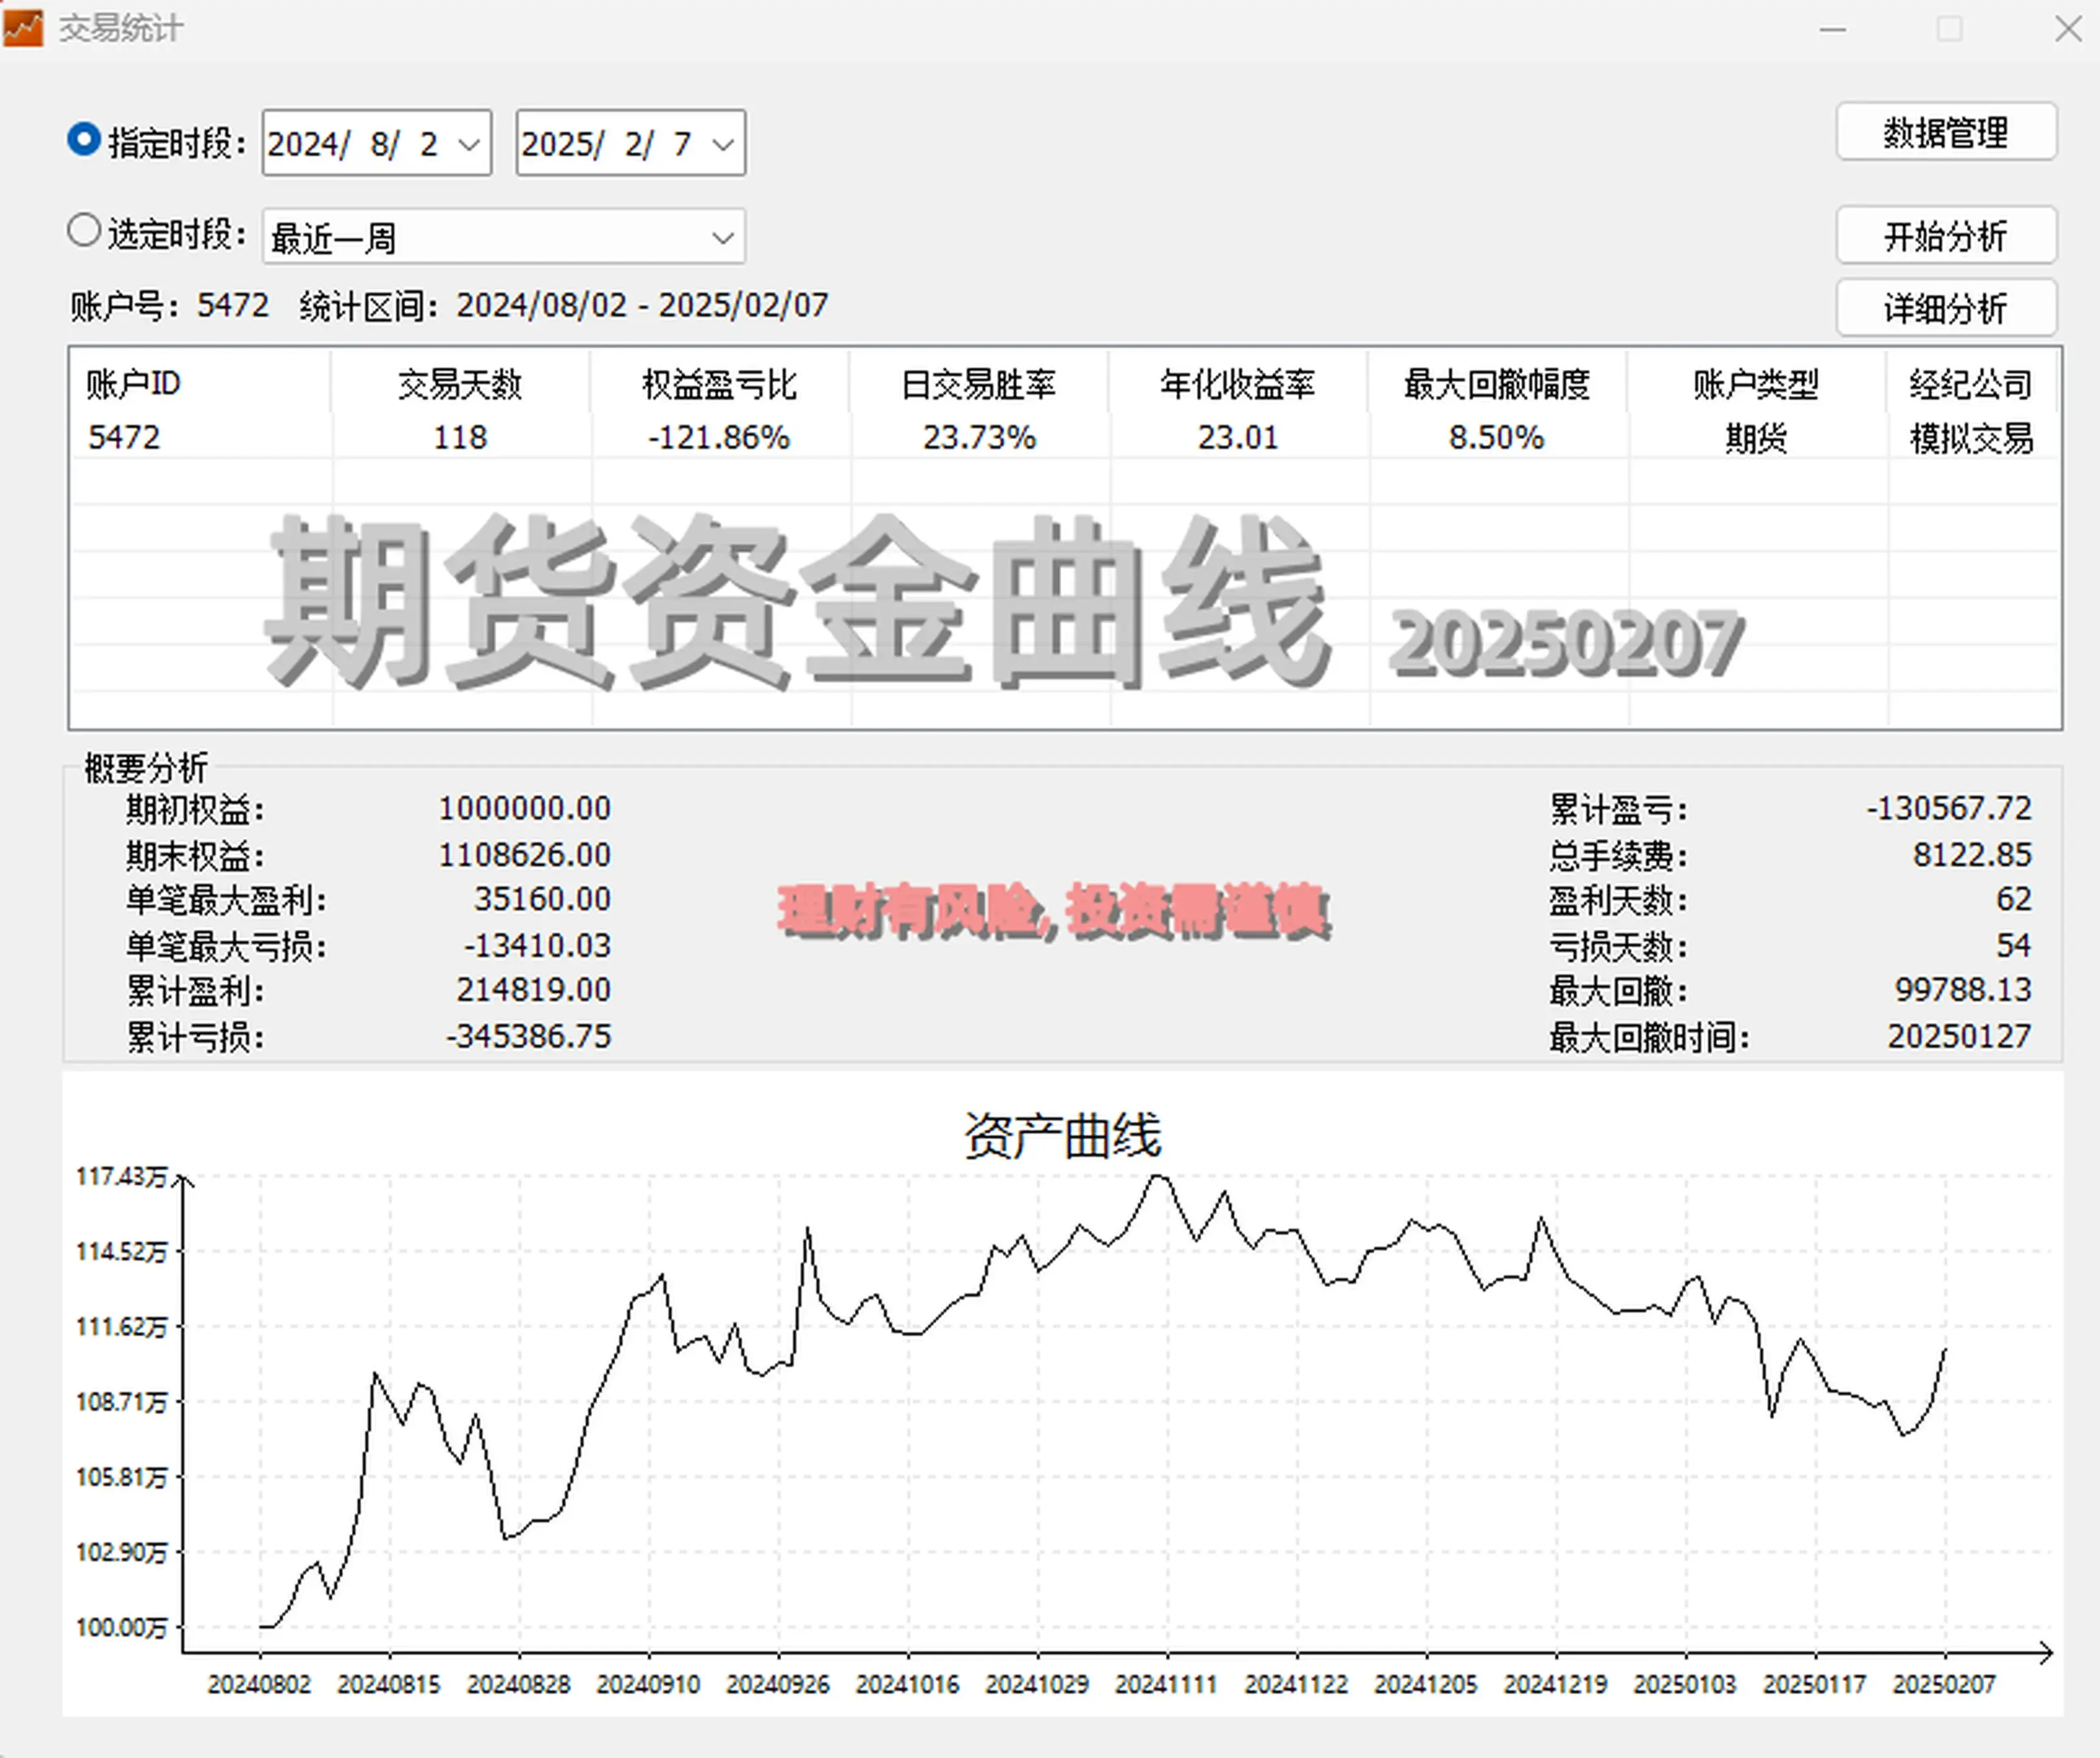The image size is (2100, 1758).
Task: Click the 最大回撤幅度 column header
Action: (x=1496, y=384)
